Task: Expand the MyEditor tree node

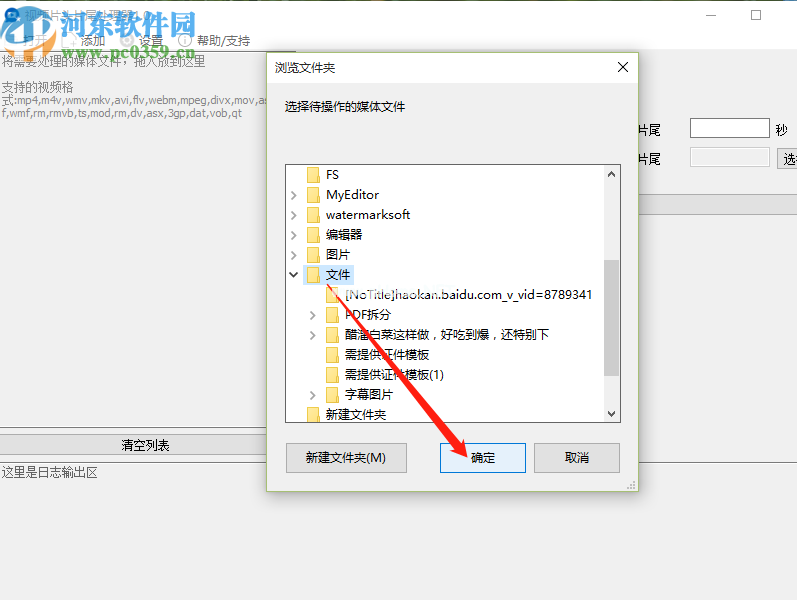Action: point(294,195)
